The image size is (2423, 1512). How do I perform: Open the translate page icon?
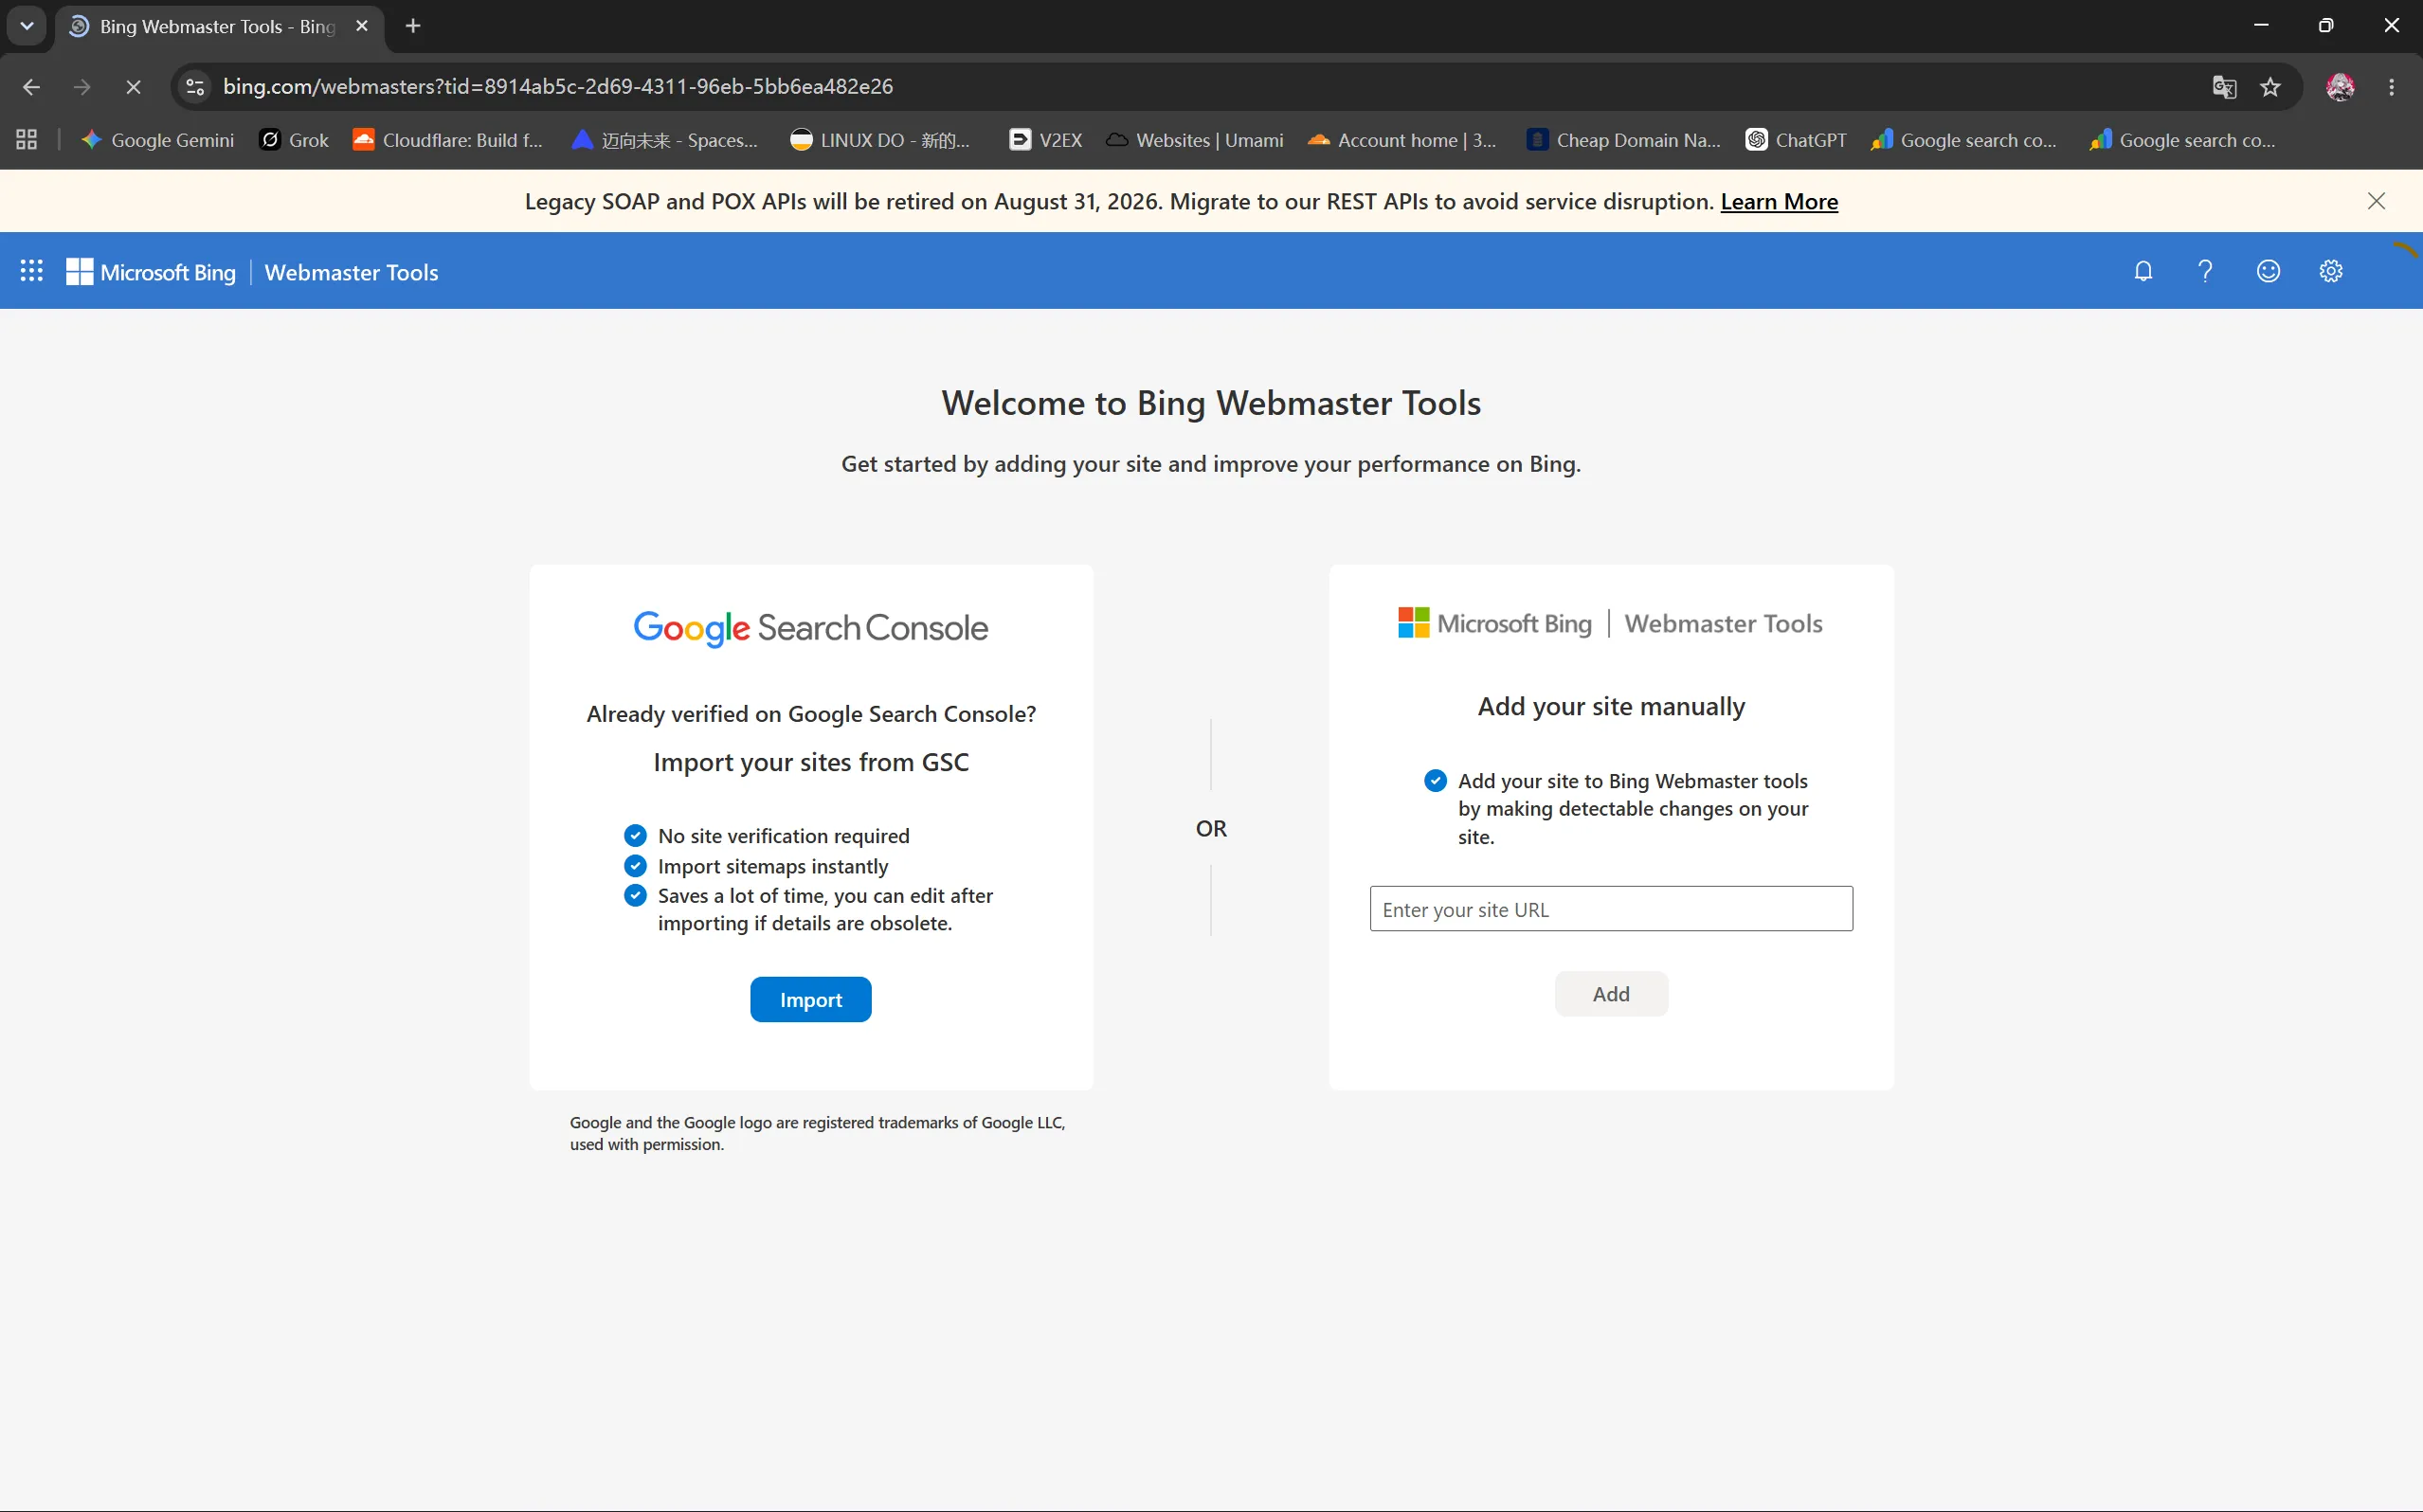2224,87
